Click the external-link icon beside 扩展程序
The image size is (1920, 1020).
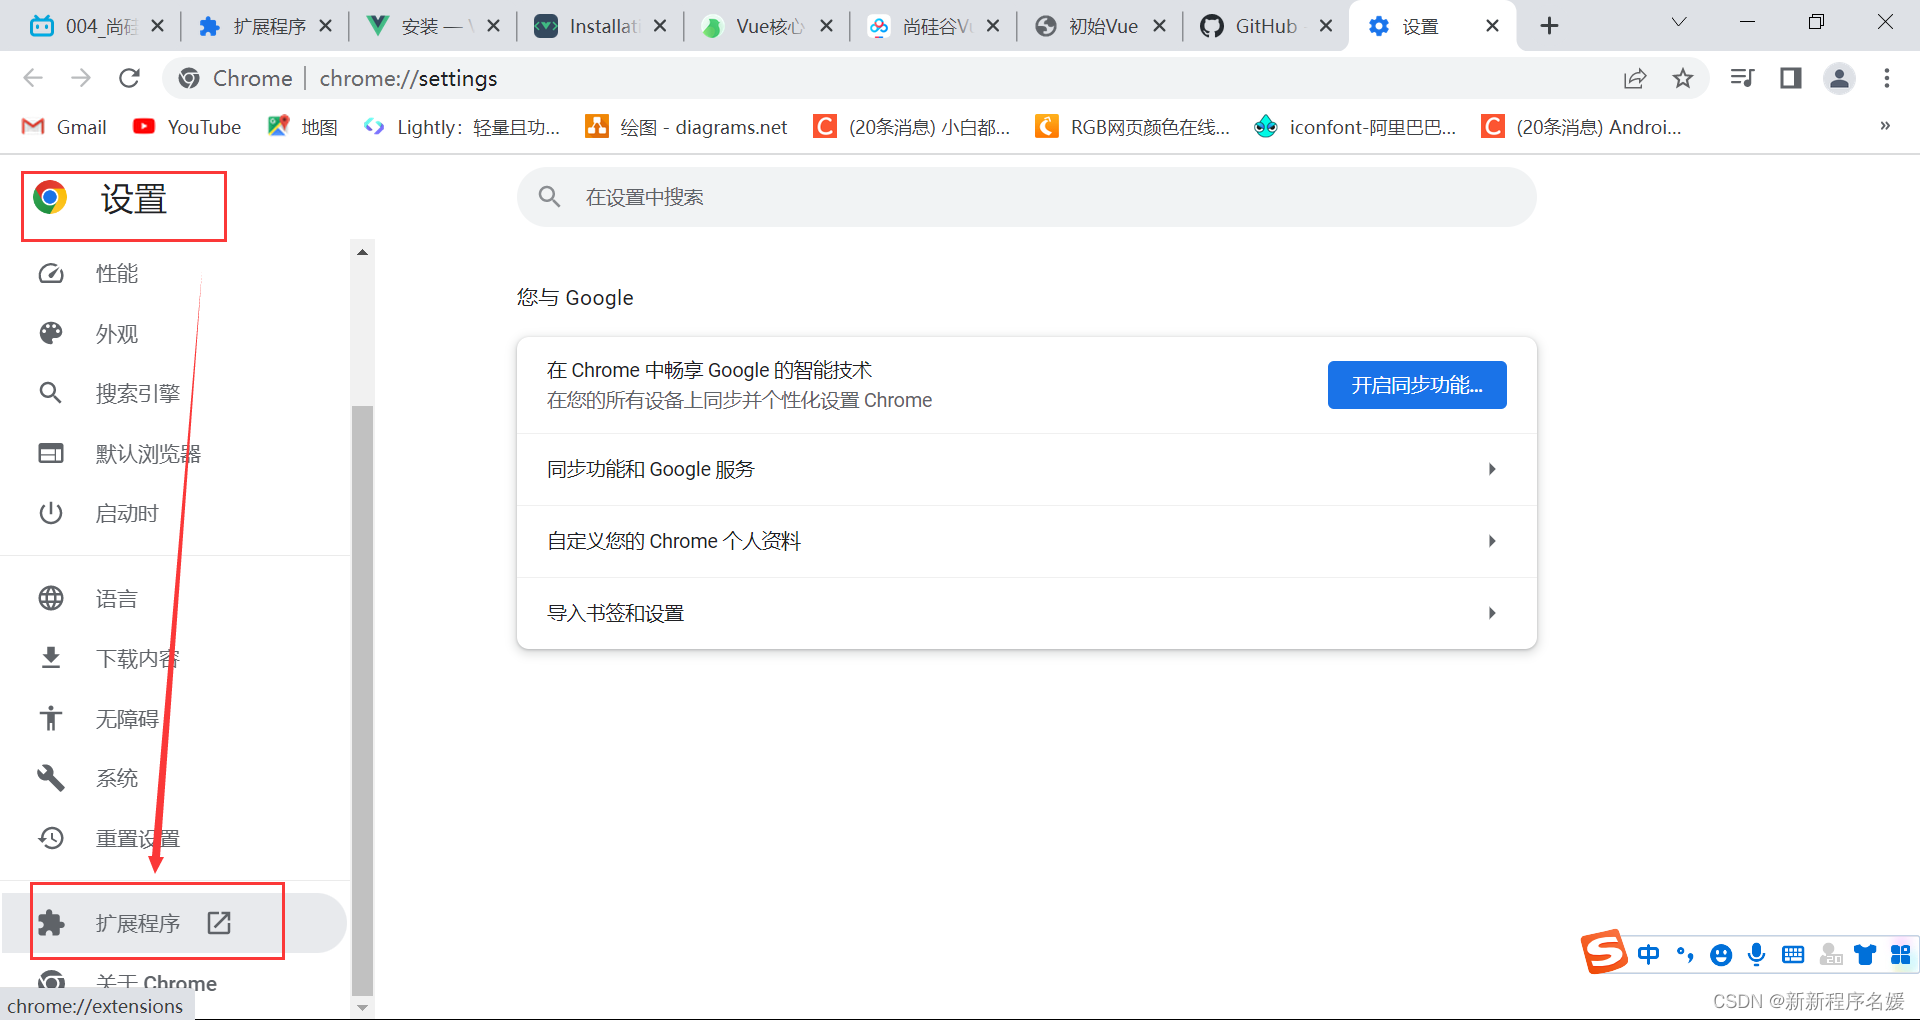point(219,923)
